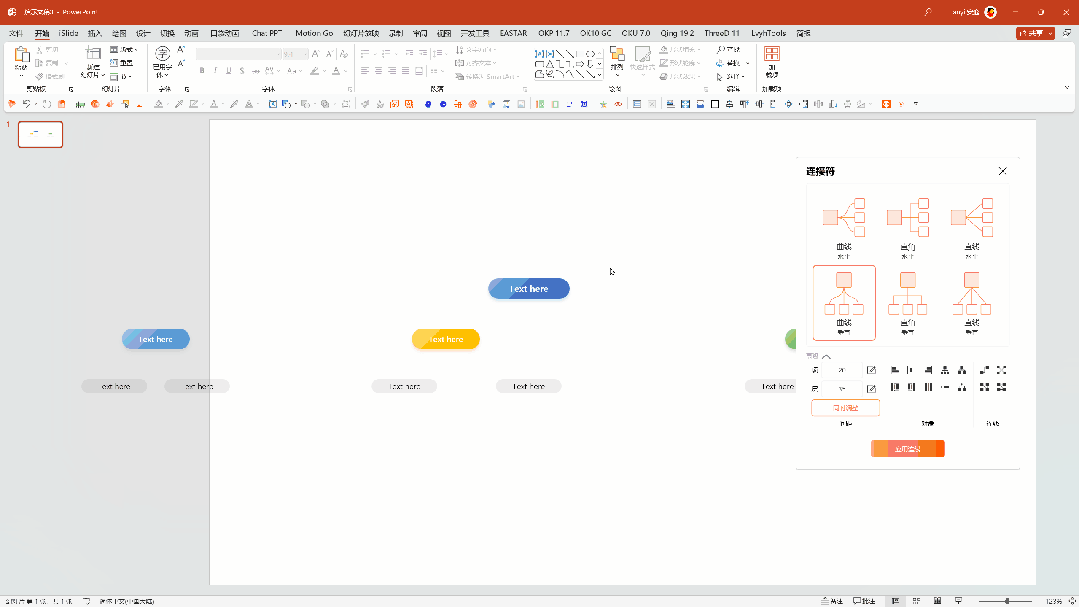
Task: Open the Qing 19.2 ribbon tab
Action: (x=677, y=33)
